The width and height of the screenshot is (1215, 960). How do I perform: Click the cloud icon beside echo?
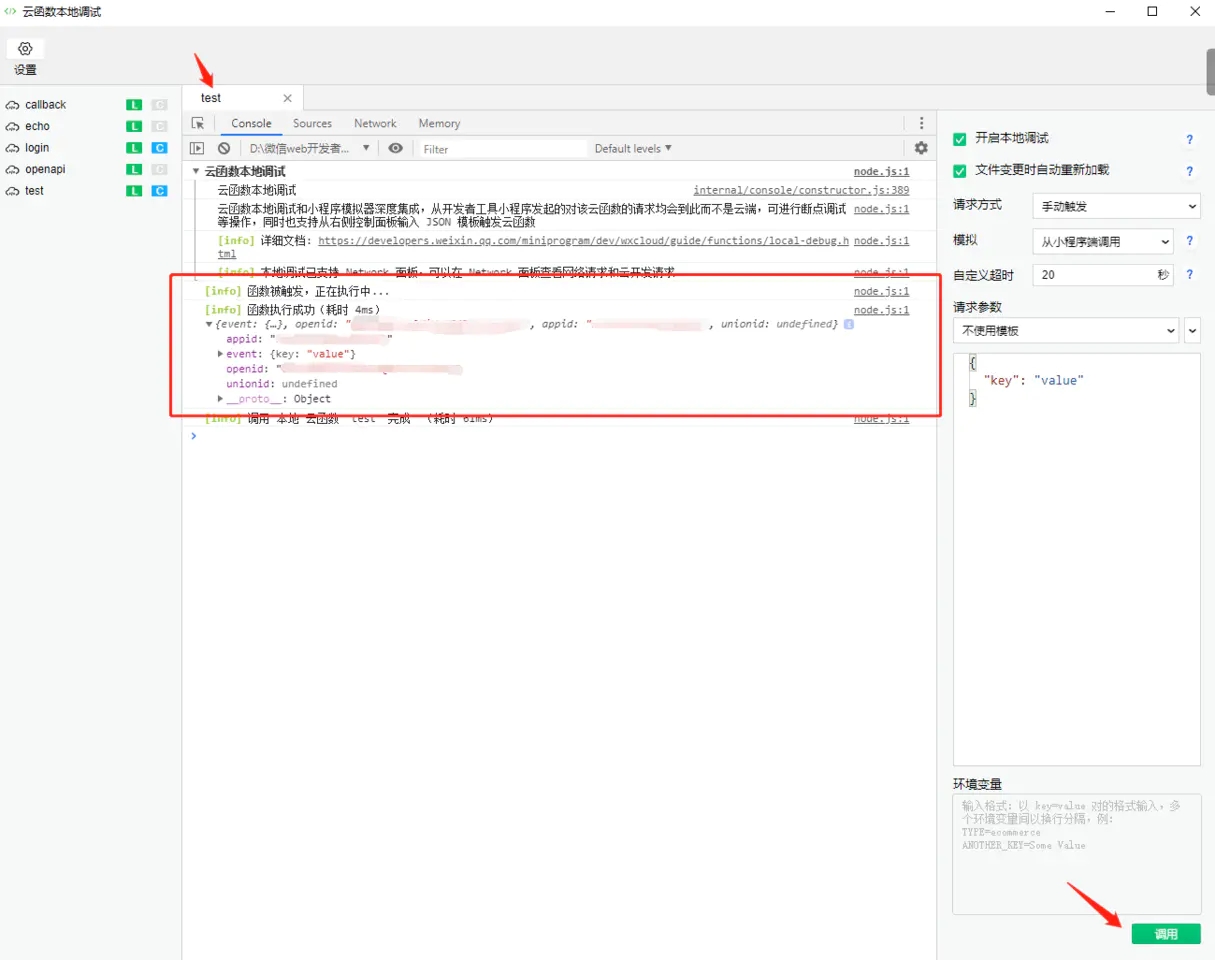[x=13, y=127]
